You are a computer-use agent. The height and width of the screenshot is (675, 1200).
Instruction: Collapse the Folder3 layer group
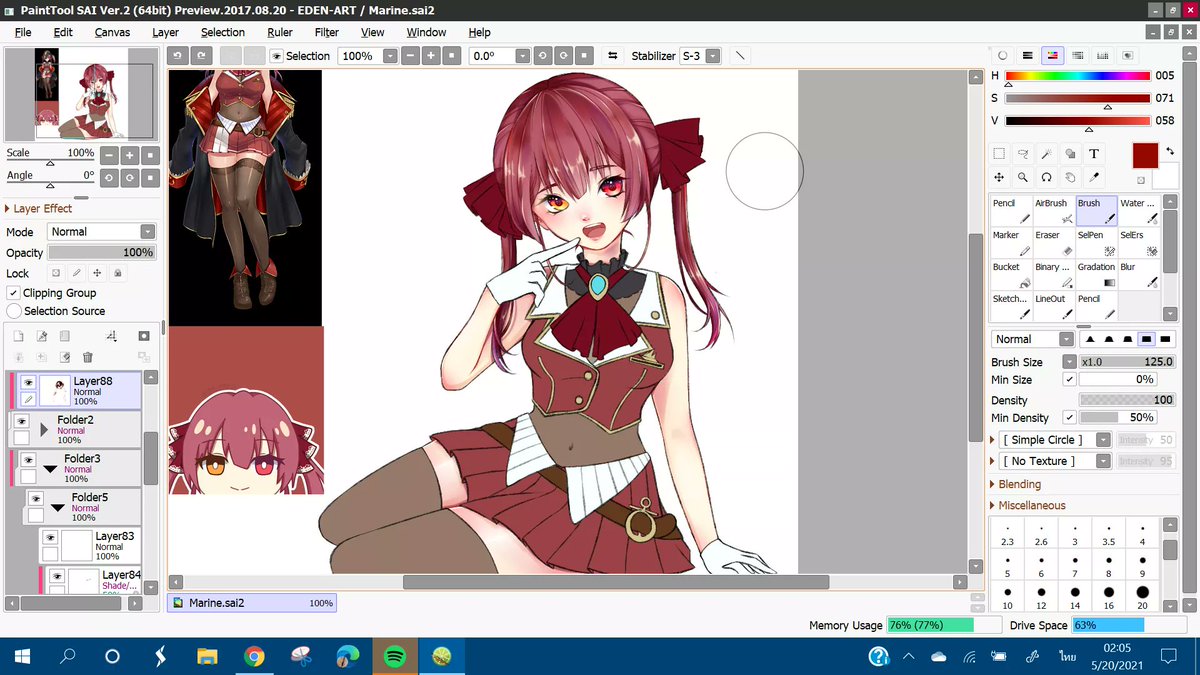click(x=51, y=468)
